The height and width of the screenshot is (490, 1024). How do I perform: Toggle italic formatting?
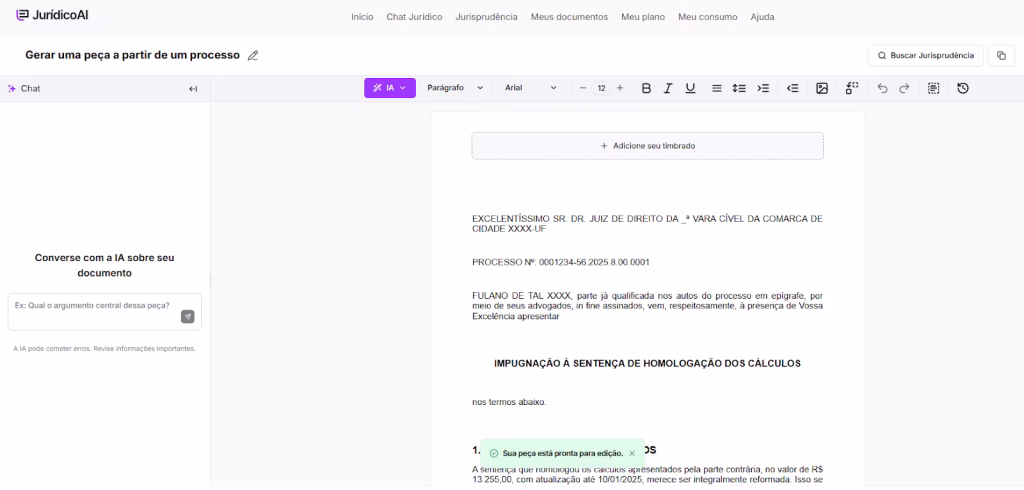[668, 88]
